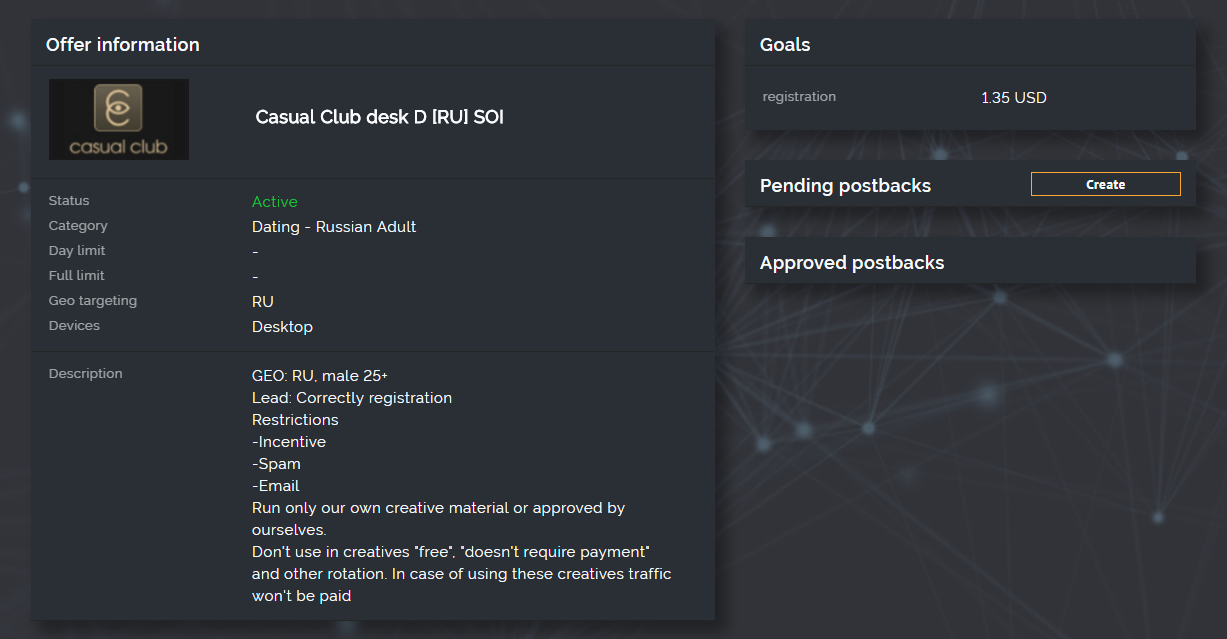Click the -Spam restriction line
Viewport: 1227px width, 639px height.
(276, 464)
